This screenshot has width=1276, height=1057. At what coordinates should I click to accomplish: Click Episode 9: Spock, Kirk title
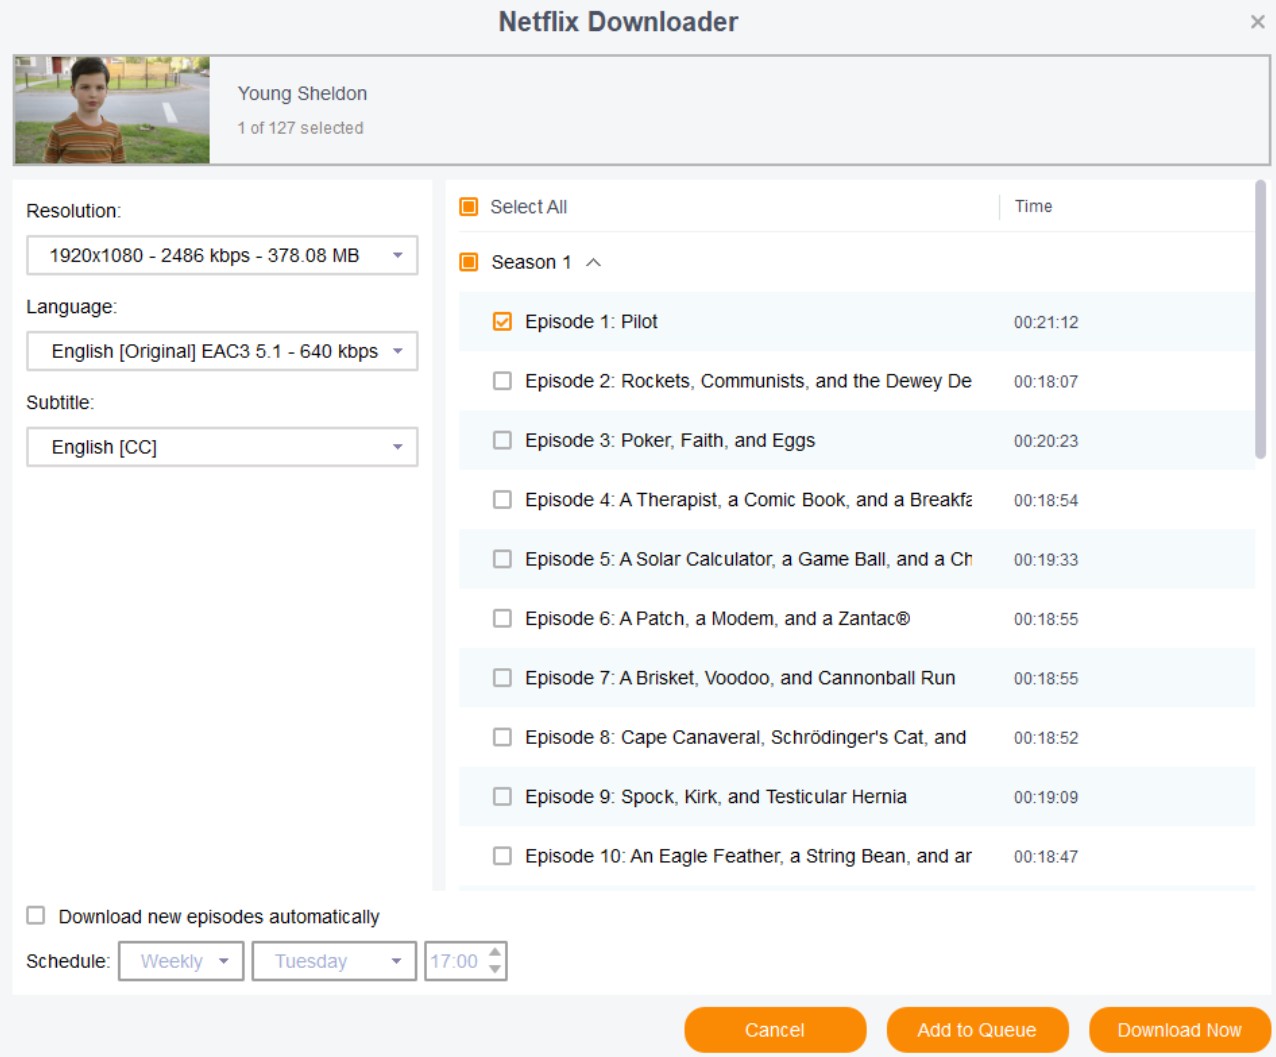point(716,797)
